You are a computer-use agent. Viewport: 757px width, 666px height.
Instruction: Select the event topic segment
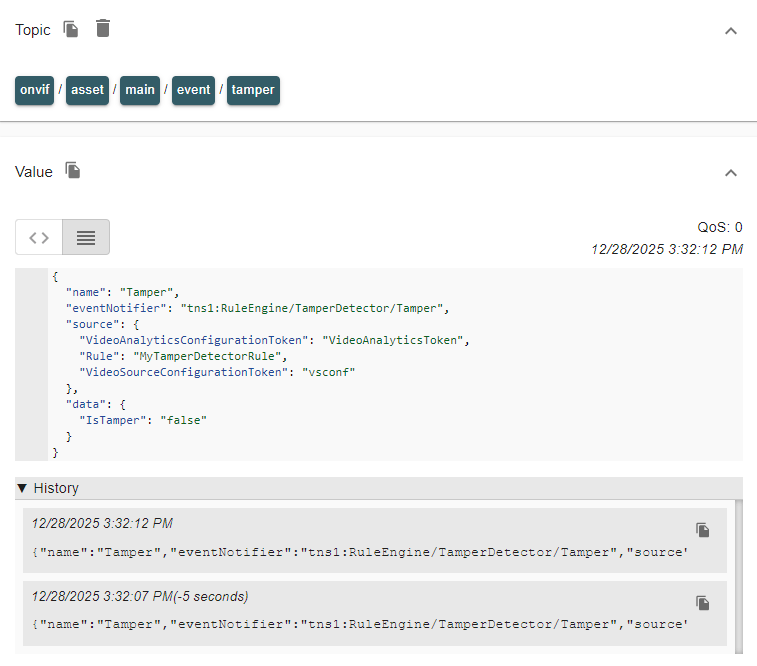point(193,90)
